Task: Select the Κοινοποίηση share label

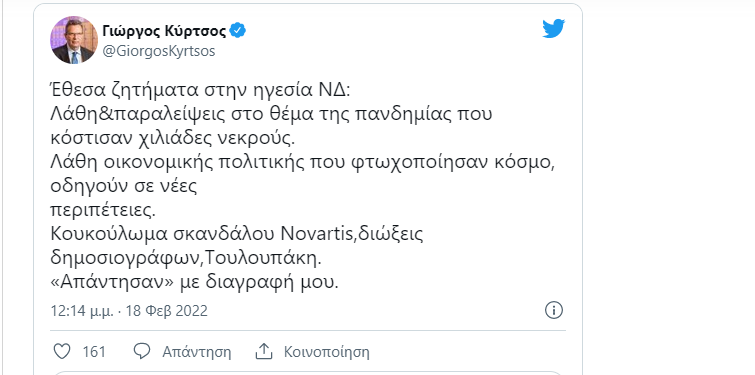Action: point(326,352)
